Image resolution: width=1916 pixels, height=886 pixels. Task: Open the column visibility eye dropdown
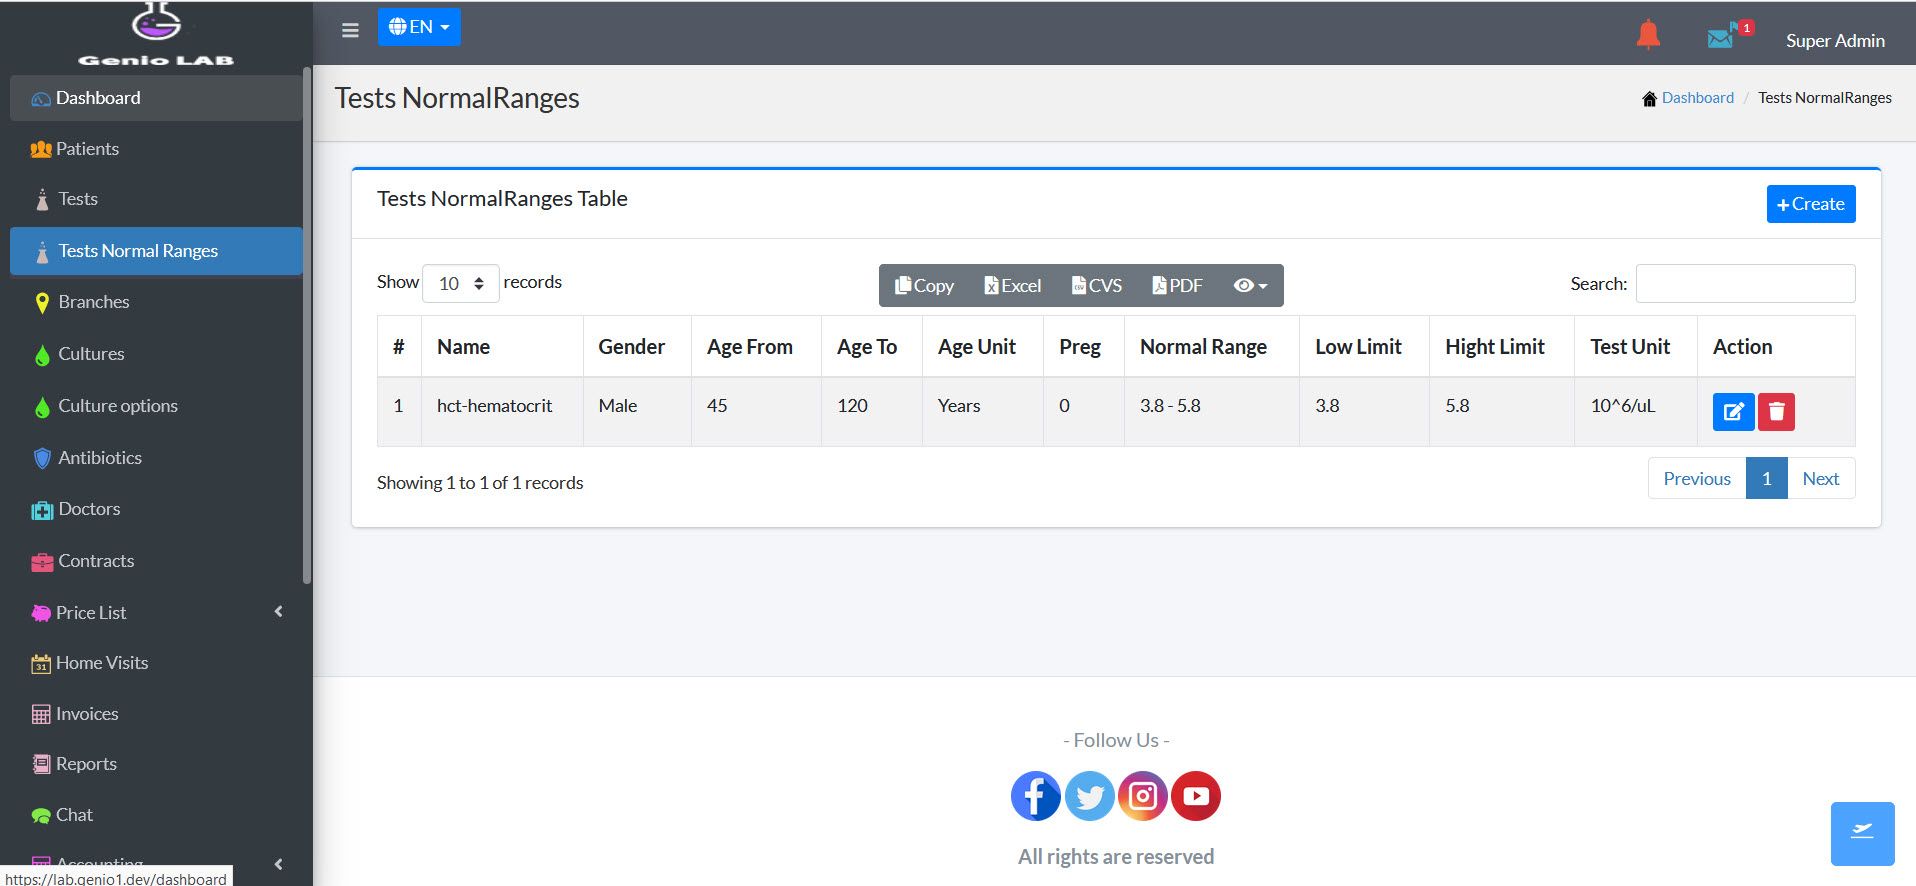pyautogui.click(x=1250, y=286)
